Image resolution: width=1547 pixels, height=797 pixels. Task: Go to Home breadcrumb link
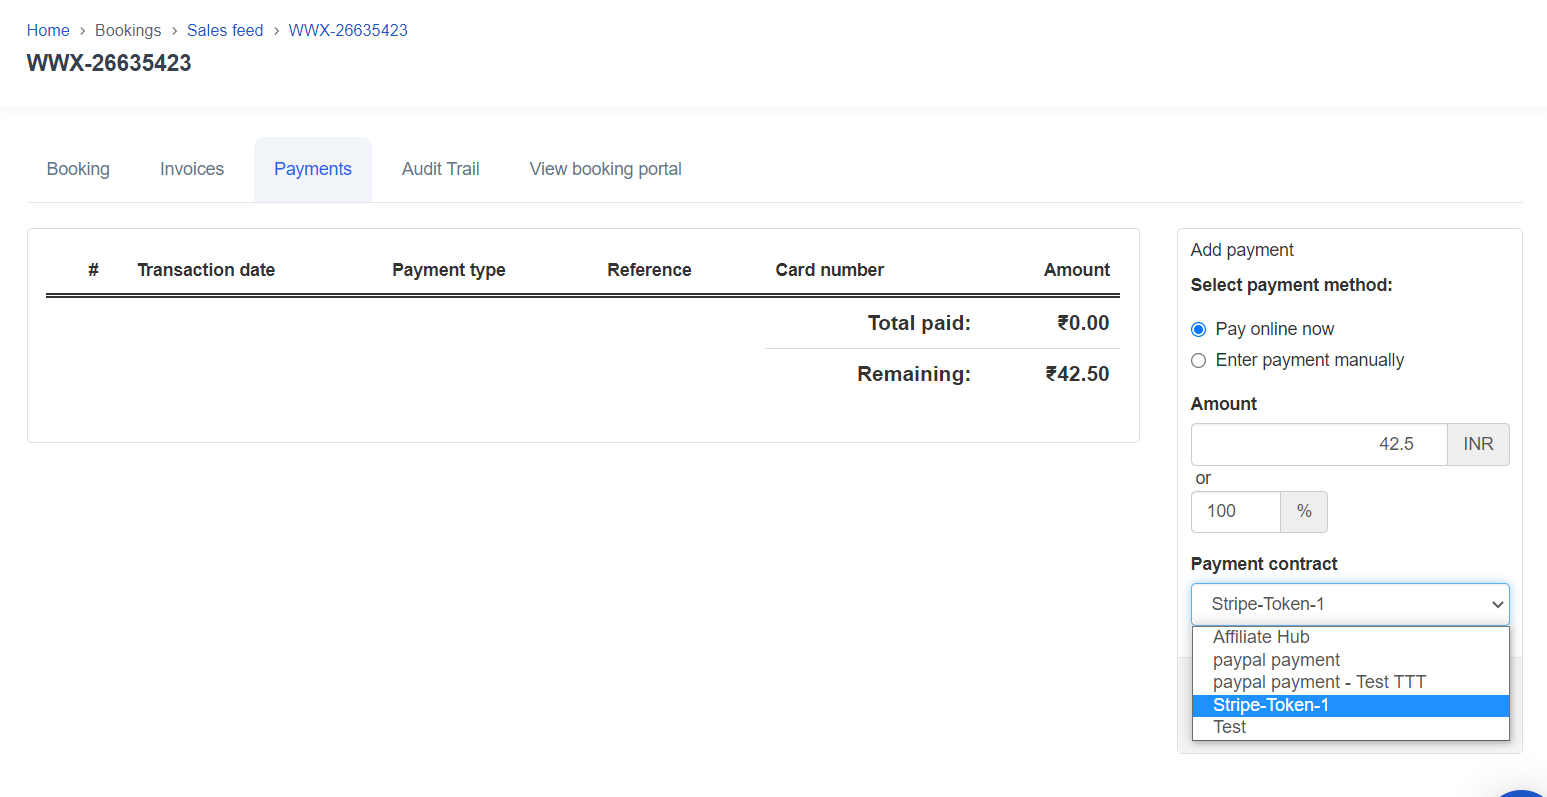[x=48, y=30]
